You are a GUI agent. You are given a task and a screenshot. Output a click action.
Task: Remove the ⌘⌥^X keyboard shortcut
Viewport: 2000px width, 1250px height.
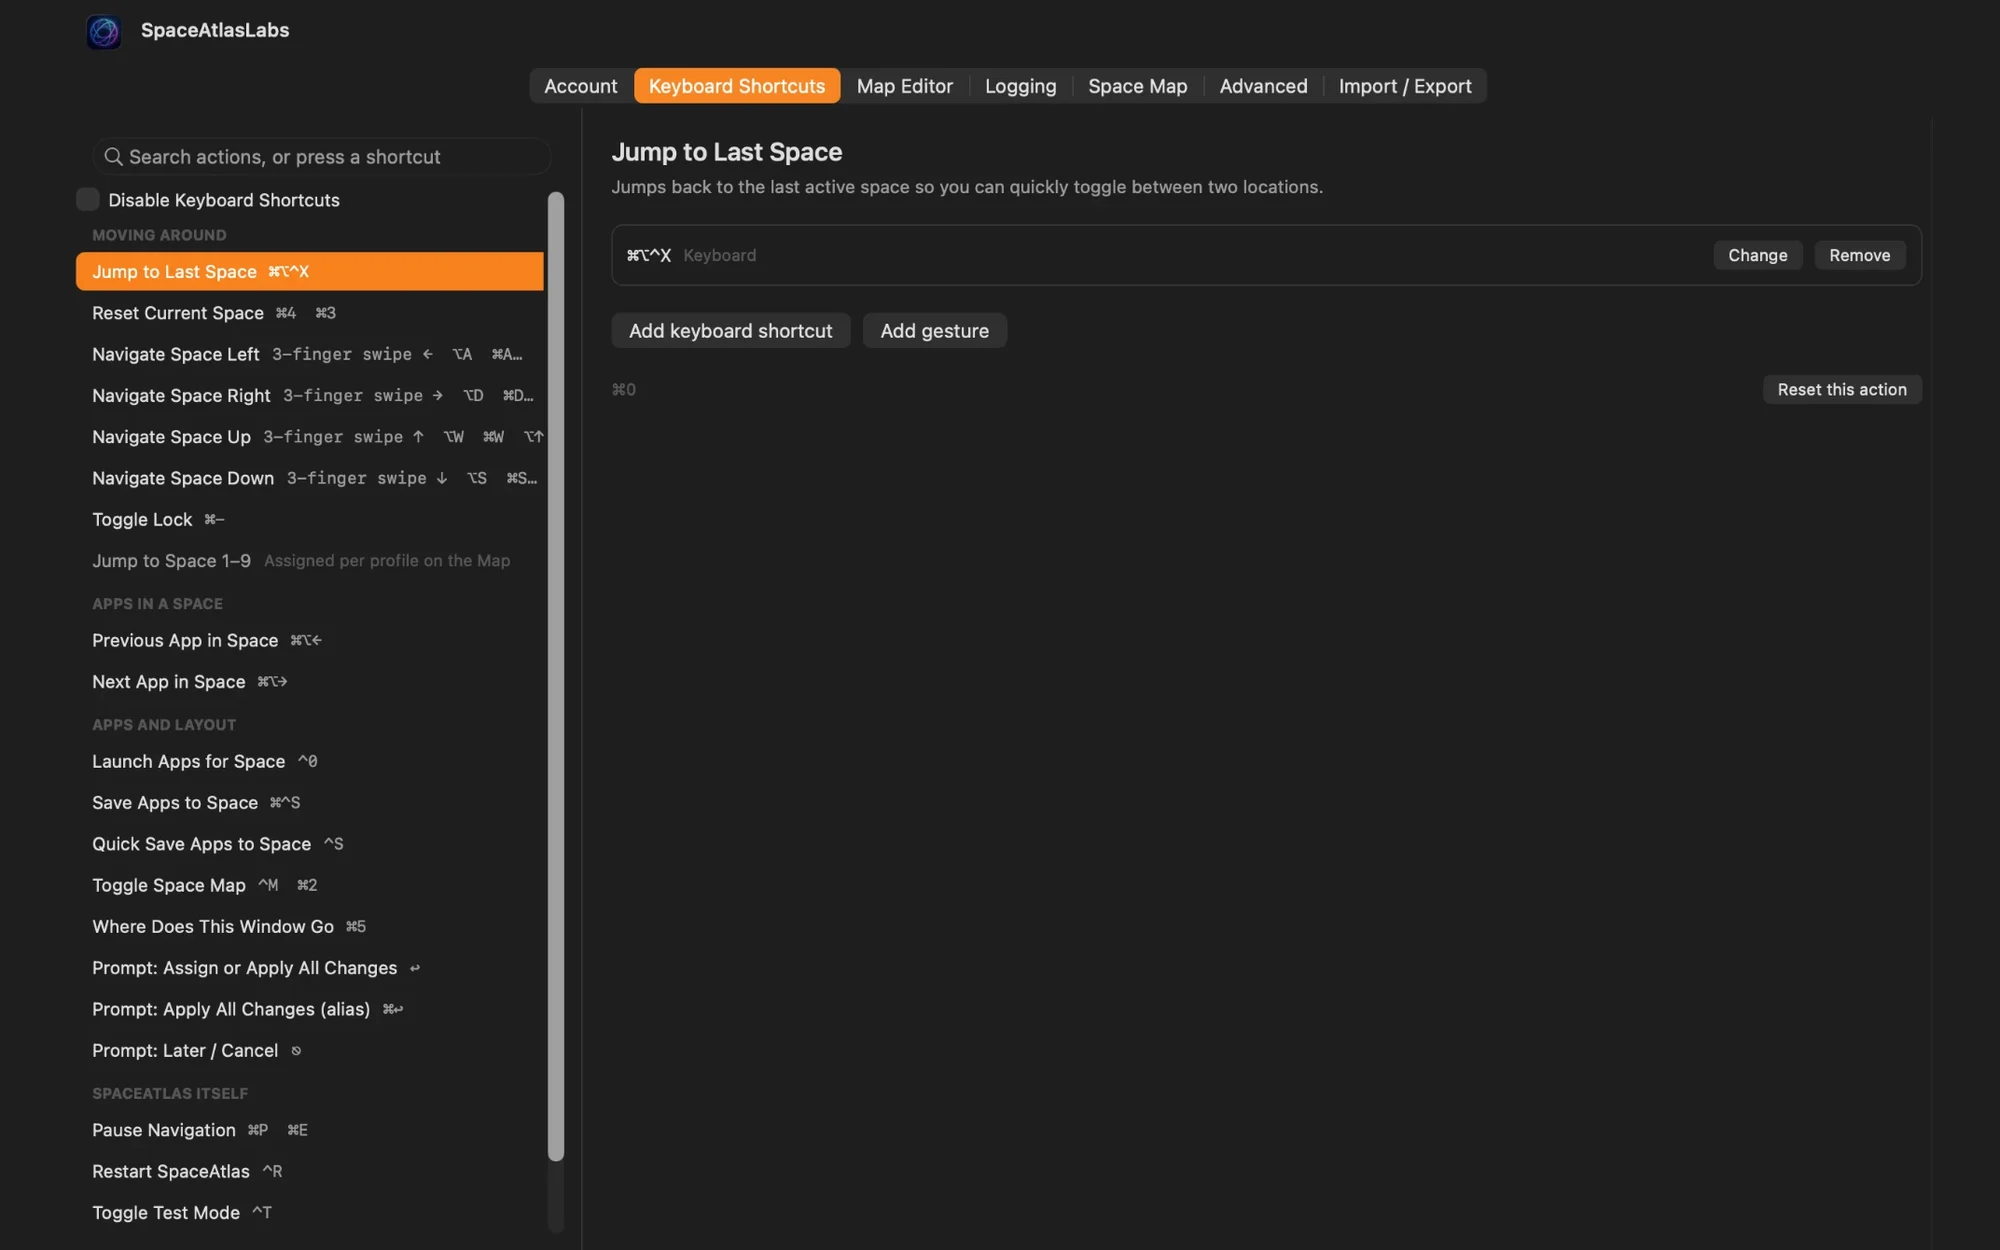click(1859, 255)
